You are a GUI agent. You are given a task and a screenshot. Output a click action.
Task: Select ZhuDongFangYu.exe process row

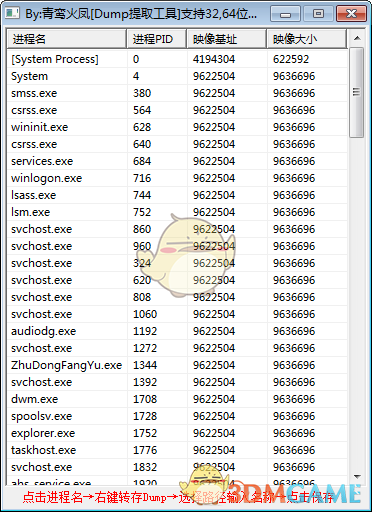pos(177,365)
